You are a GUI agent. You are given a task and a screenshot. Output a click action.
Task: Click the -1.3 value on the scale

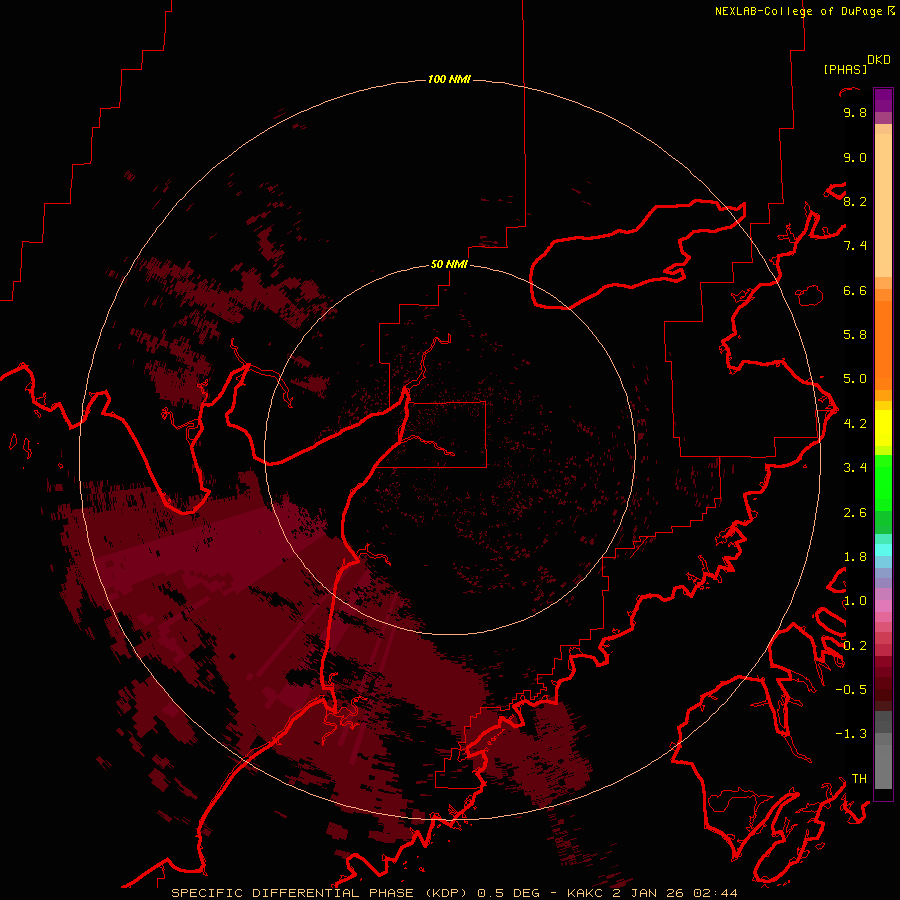[x=851, y=734]
